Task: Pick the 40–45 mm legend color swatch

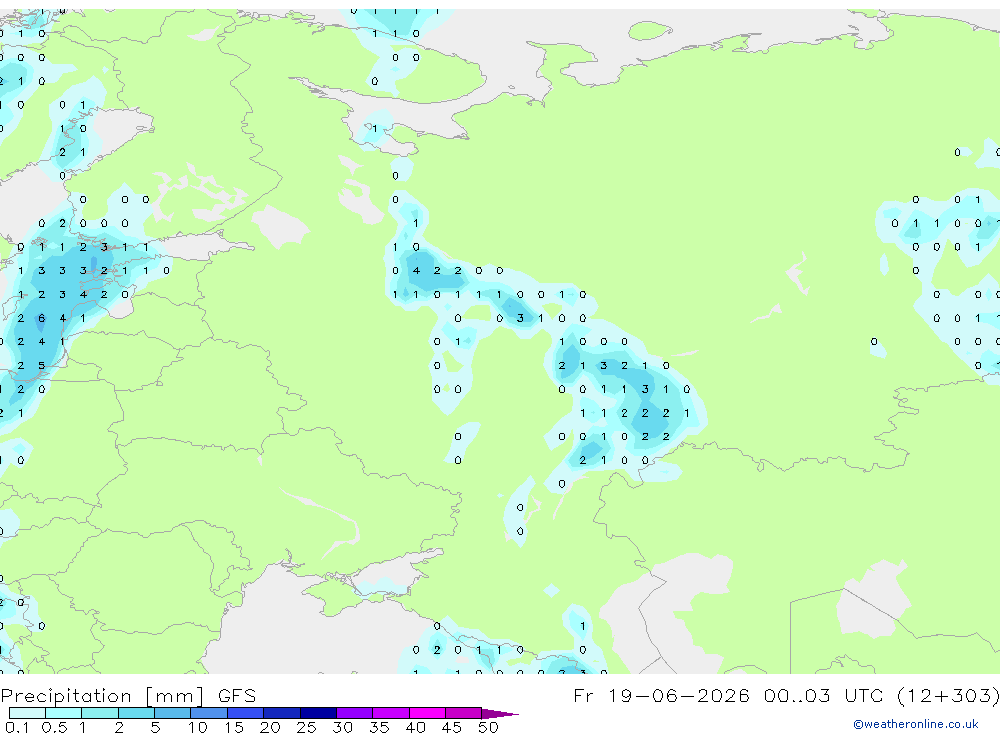Action: click(427, 713)
